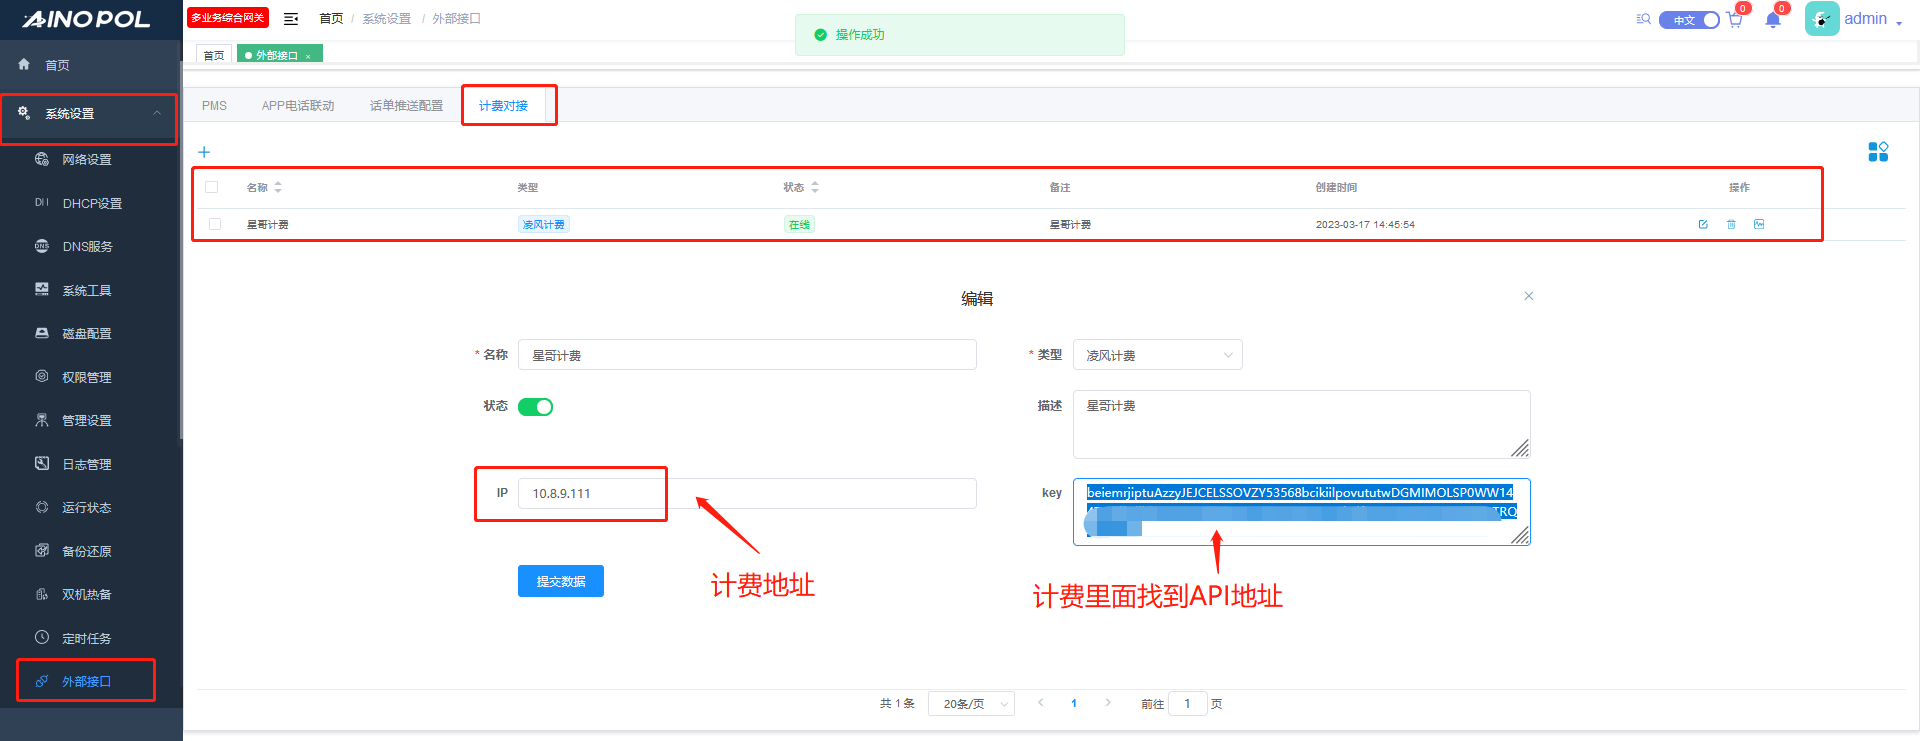
Task: Open the shopping cart icon in the header
Action: pos(1735,20)
